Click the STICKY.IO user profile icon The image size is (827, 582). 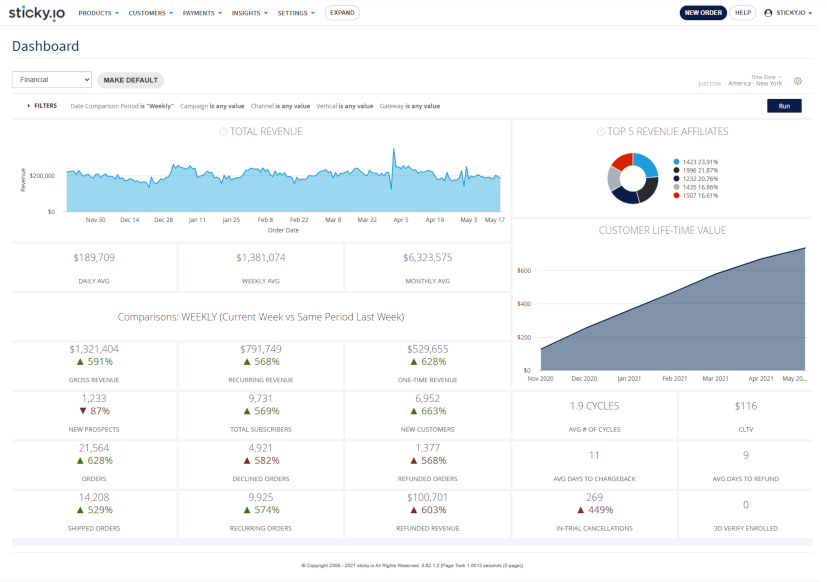[x=768, y=13]
